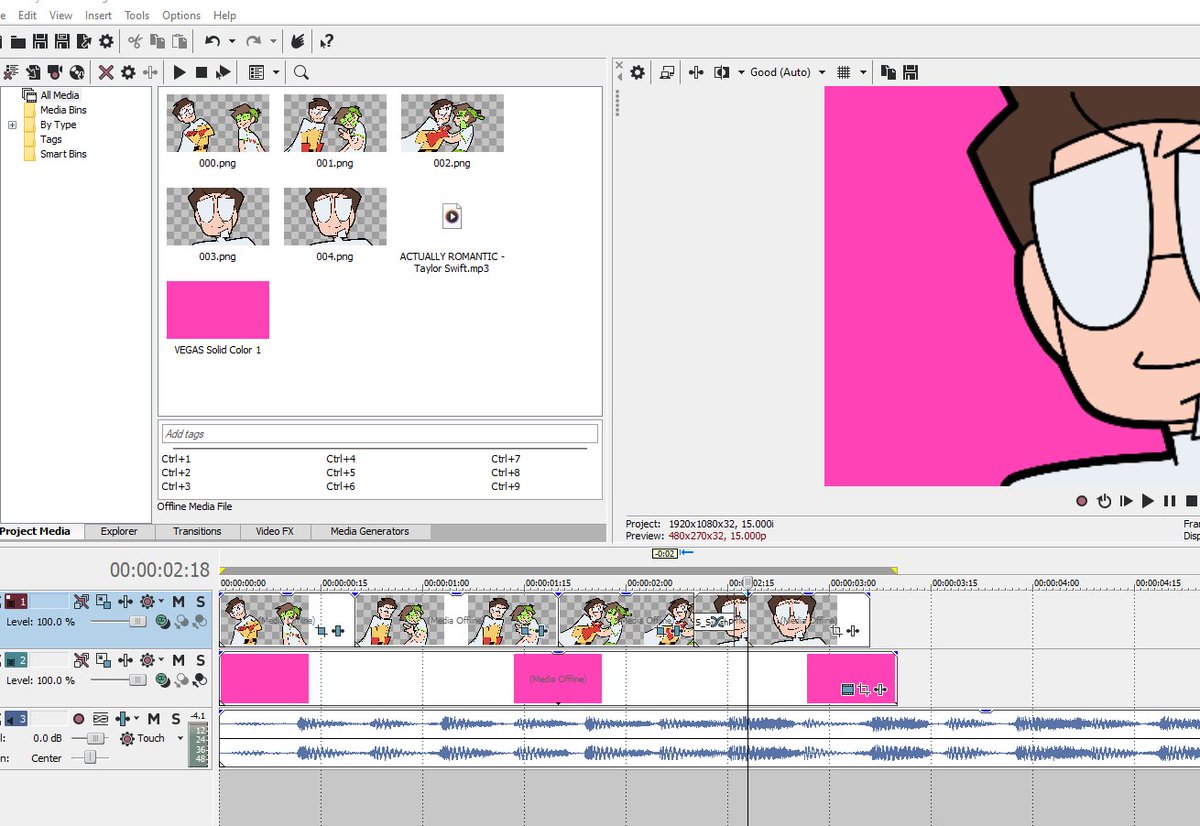The image size is (1200, 826).
Task: Open the Insert menu
Action: click(x=98, y=15)
